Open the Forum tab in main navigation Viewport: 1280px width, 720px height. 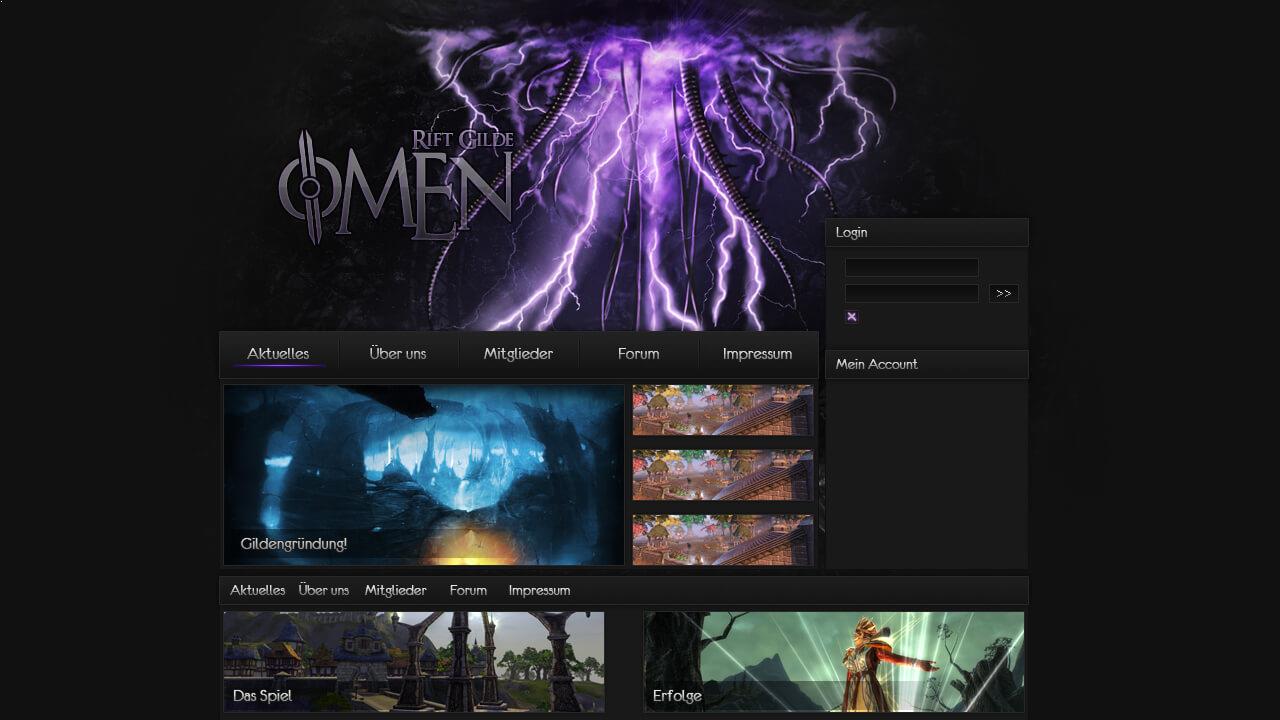(x=638, y=354)
